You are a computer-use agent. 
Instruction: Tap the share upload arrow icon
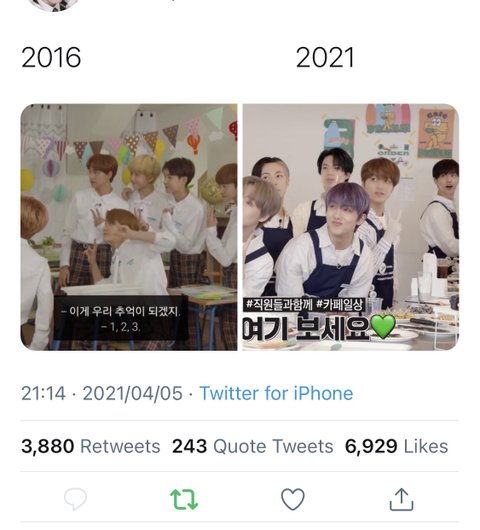pyautogui.click(x=401, y=499)
